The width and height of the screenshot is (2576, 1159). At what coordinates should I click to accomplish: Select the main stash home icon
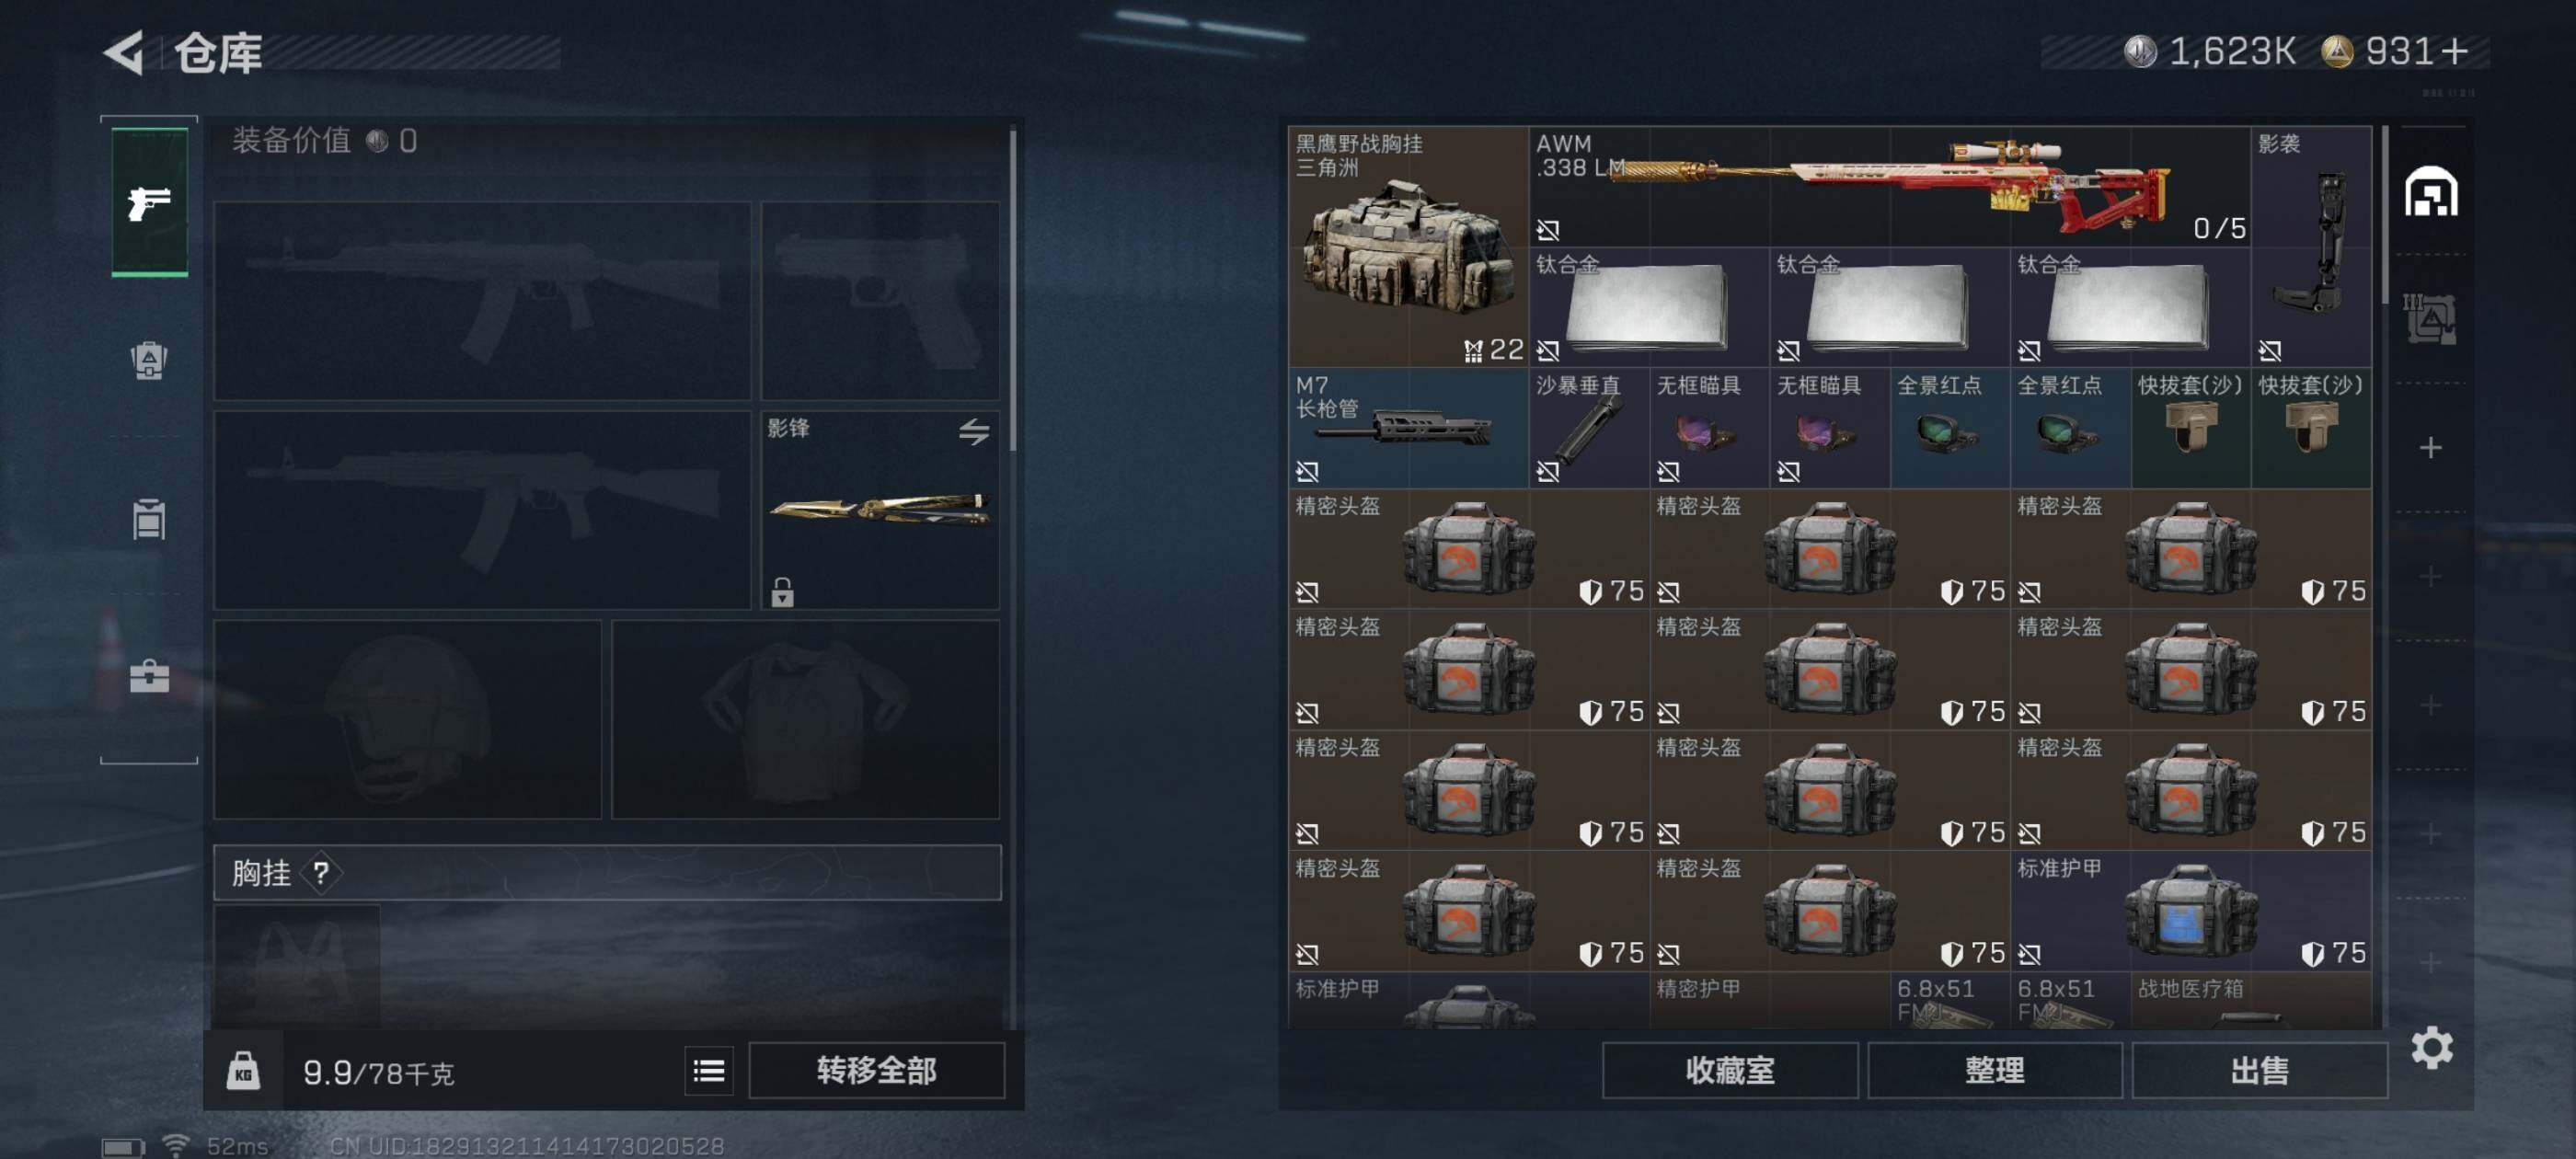tap(2431, 191)
